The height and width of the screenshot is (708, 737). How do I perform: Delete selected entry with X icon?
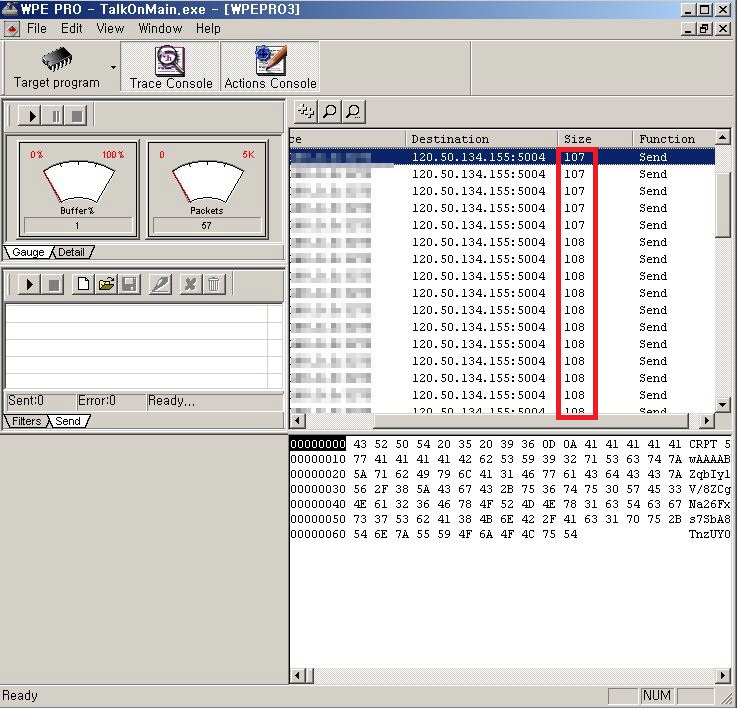click(x=190, y=284)
